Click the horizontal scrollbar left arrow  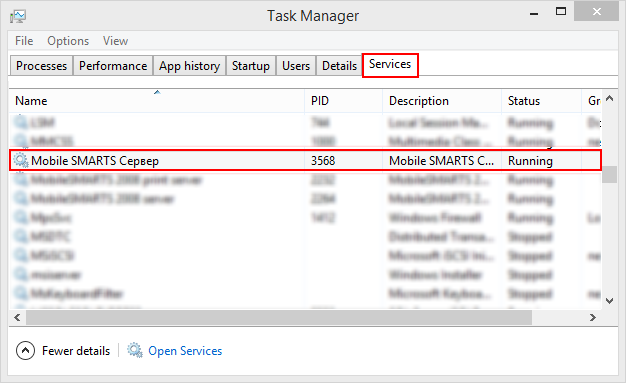coord(17,318)
